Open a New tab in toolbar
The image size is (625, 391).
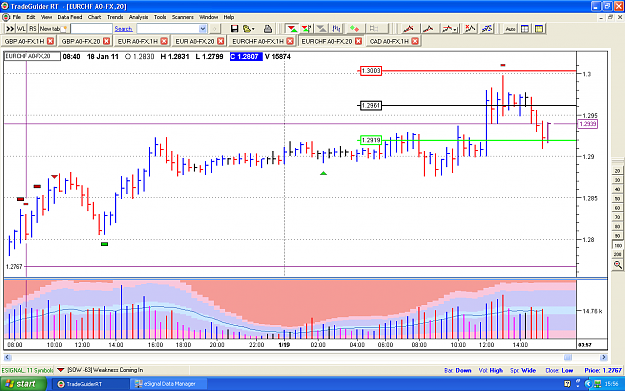53,29
